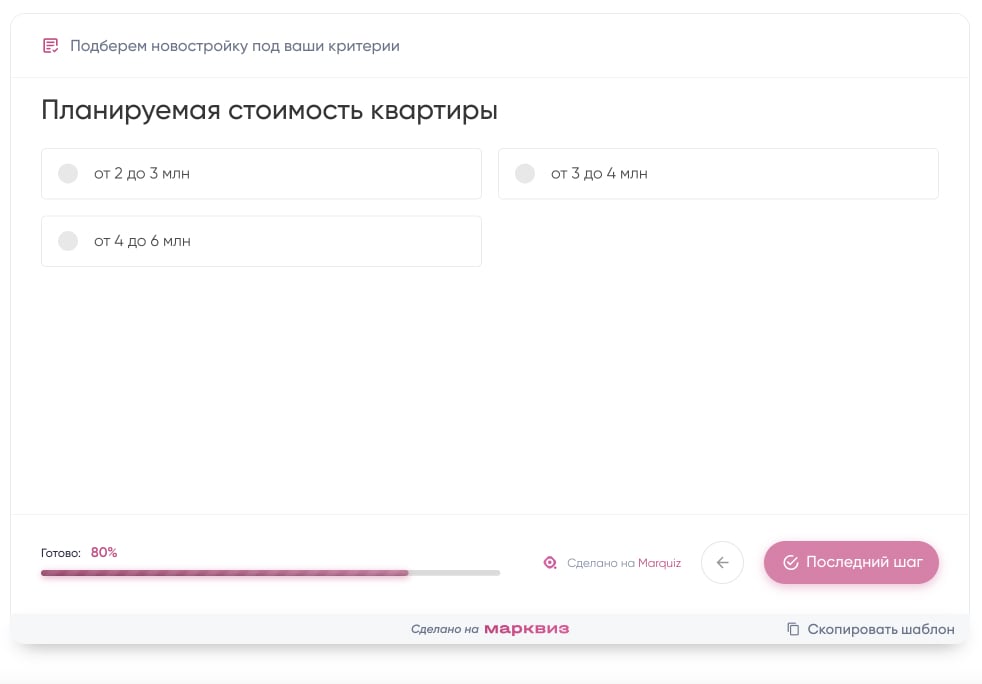This screenshot has height=684, width=982.
Task: Follow the pink Marquiz text link
Action: click(x=659, y=563)
